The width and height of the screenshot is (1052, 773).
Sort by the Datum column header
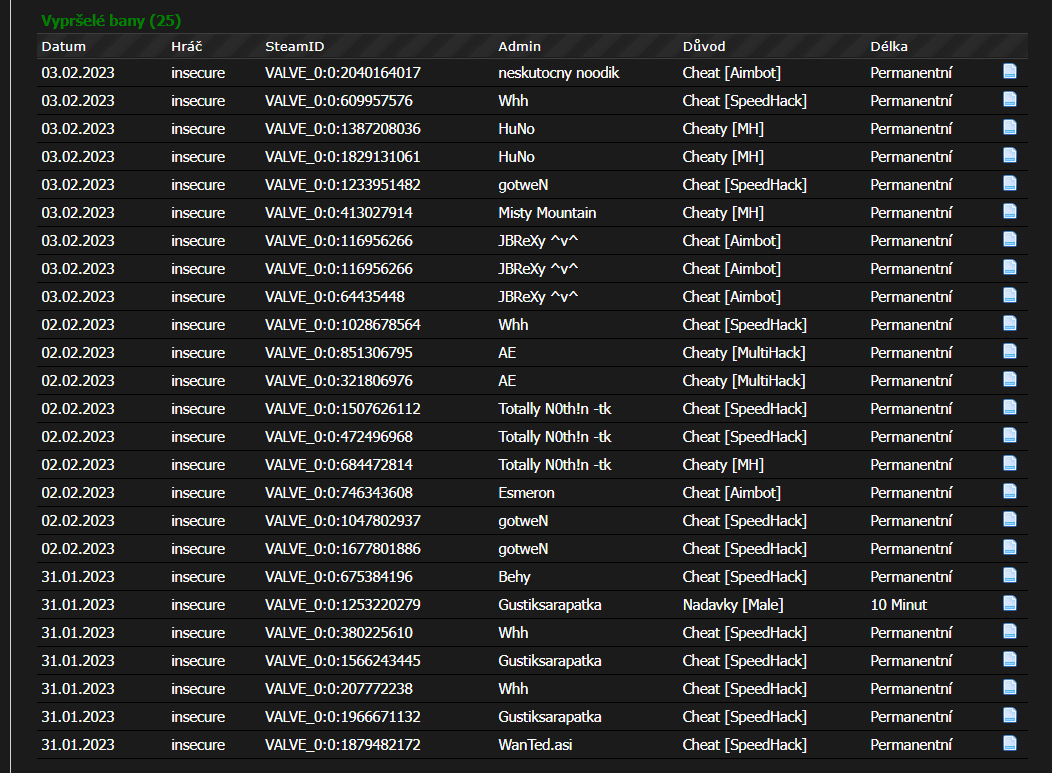click(x=63, y=46)
